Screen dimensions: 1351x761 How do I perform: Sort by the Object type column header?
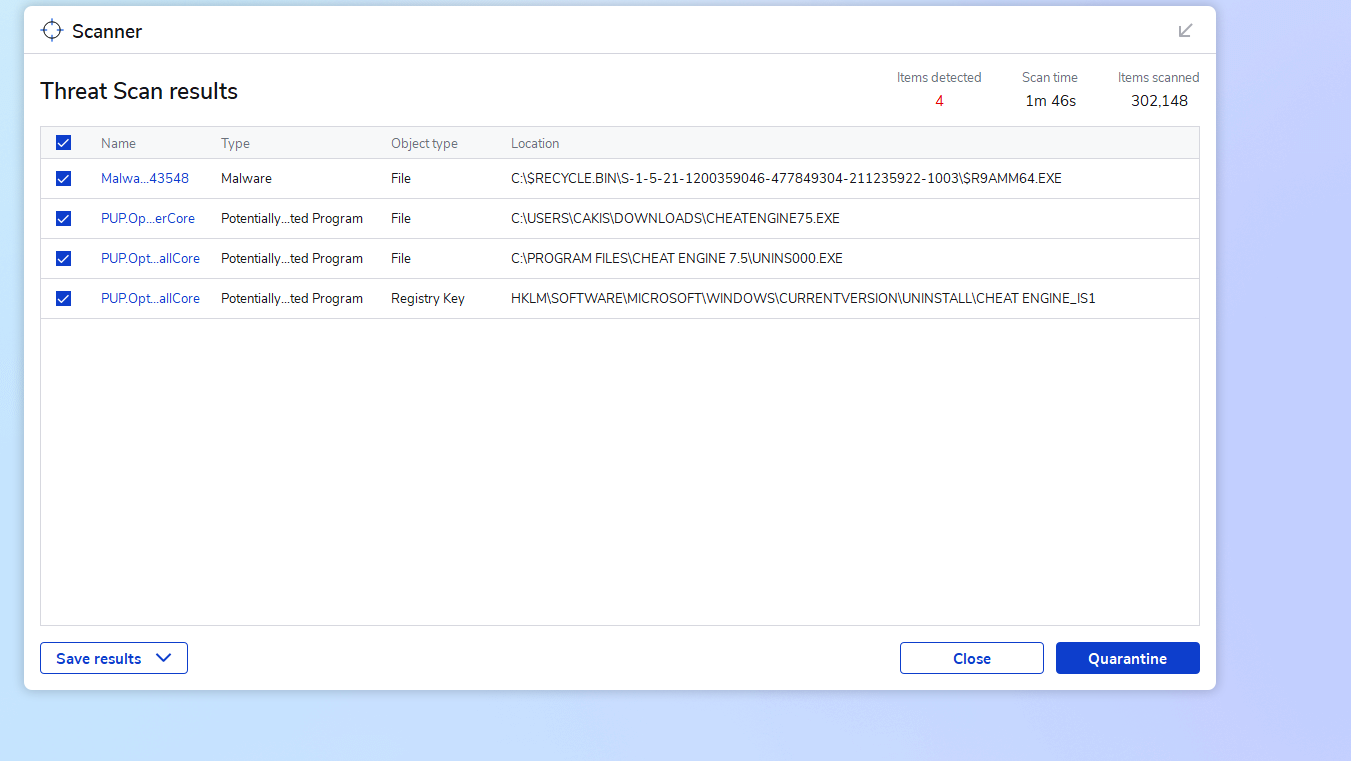click(424, 143)
